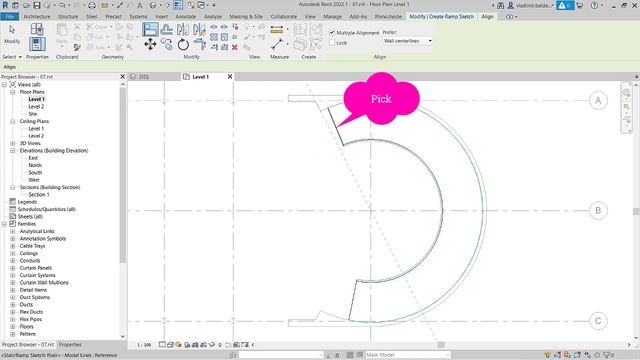640x360 pixels.
Task: Expand the Ducts family node
Action: tap(13, 304)
